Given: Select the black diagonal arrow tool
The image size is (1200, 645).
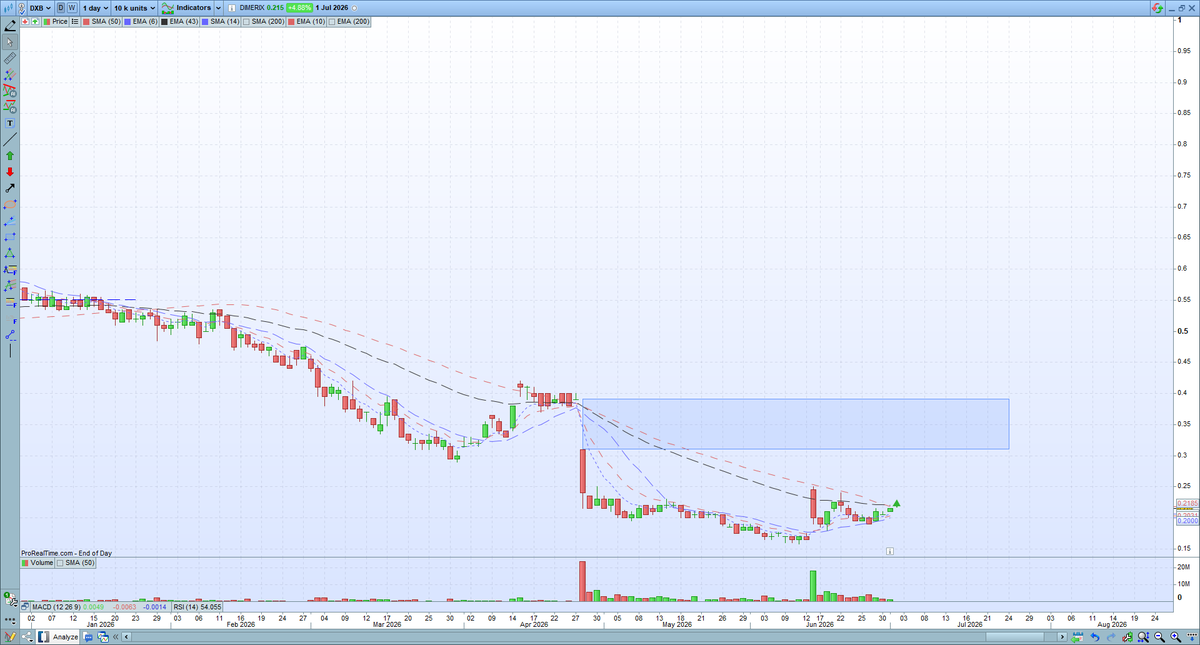Looking at the screenshot, I should point(10,188).
